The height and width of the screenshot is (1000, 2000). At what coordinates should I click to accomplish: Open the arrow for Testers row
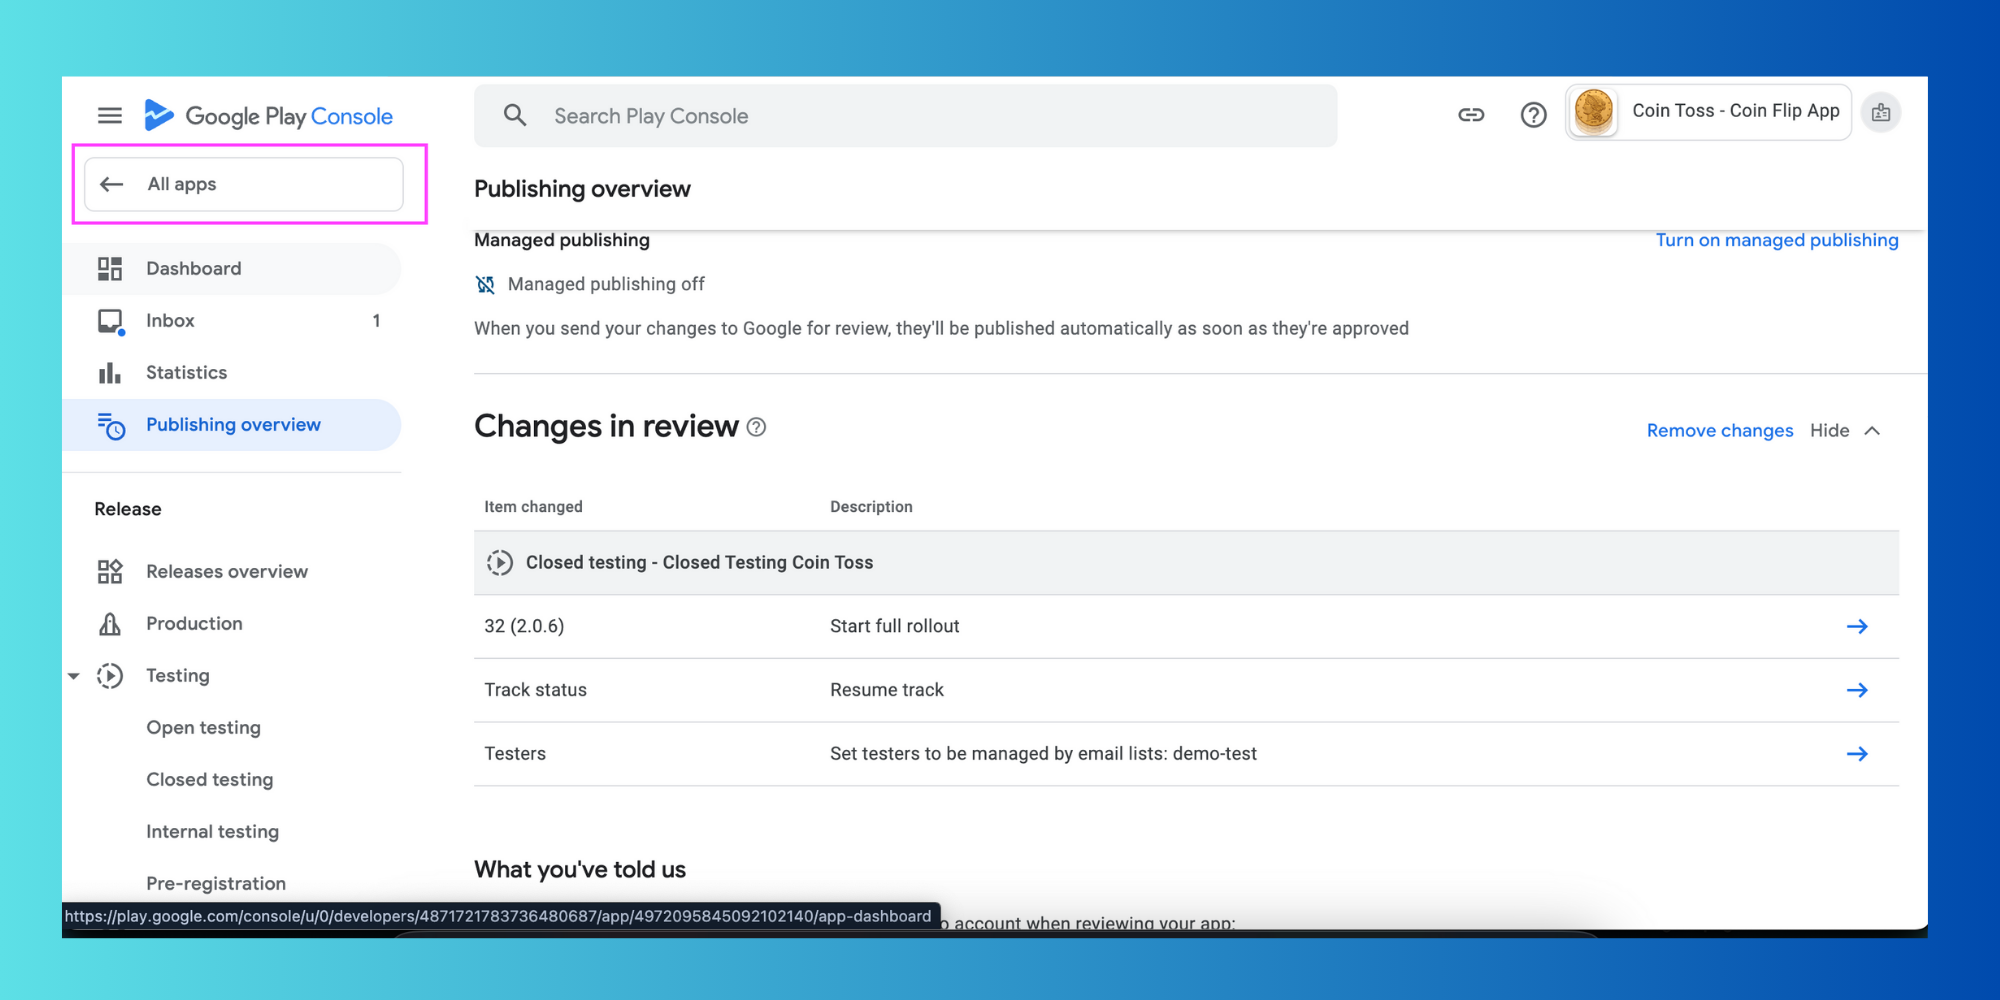(x=1857, y=754)
